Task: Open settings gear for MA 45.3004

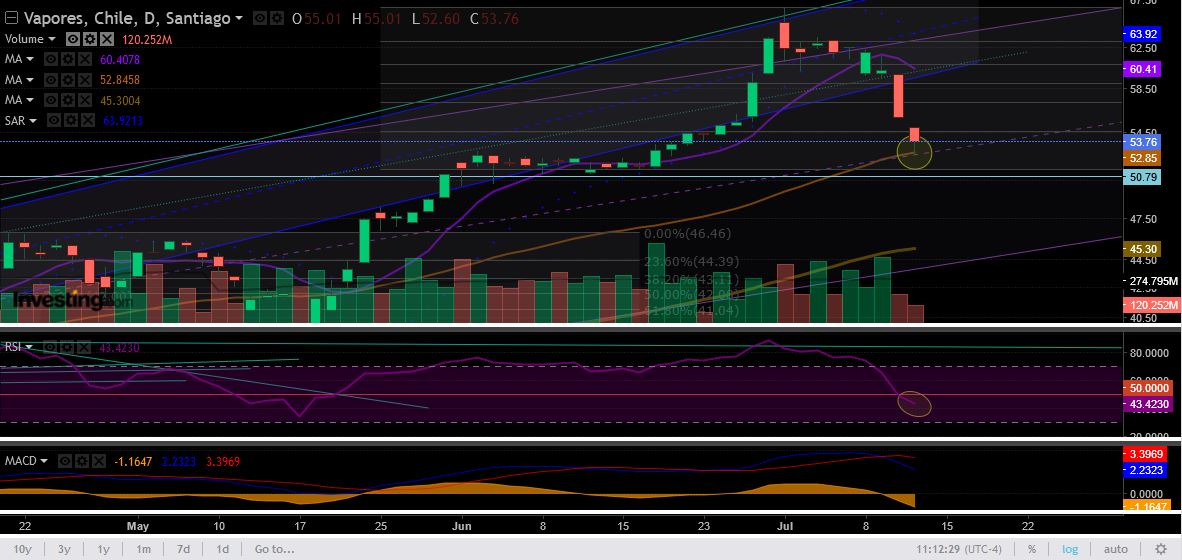Action: click(x=68, y=99)
